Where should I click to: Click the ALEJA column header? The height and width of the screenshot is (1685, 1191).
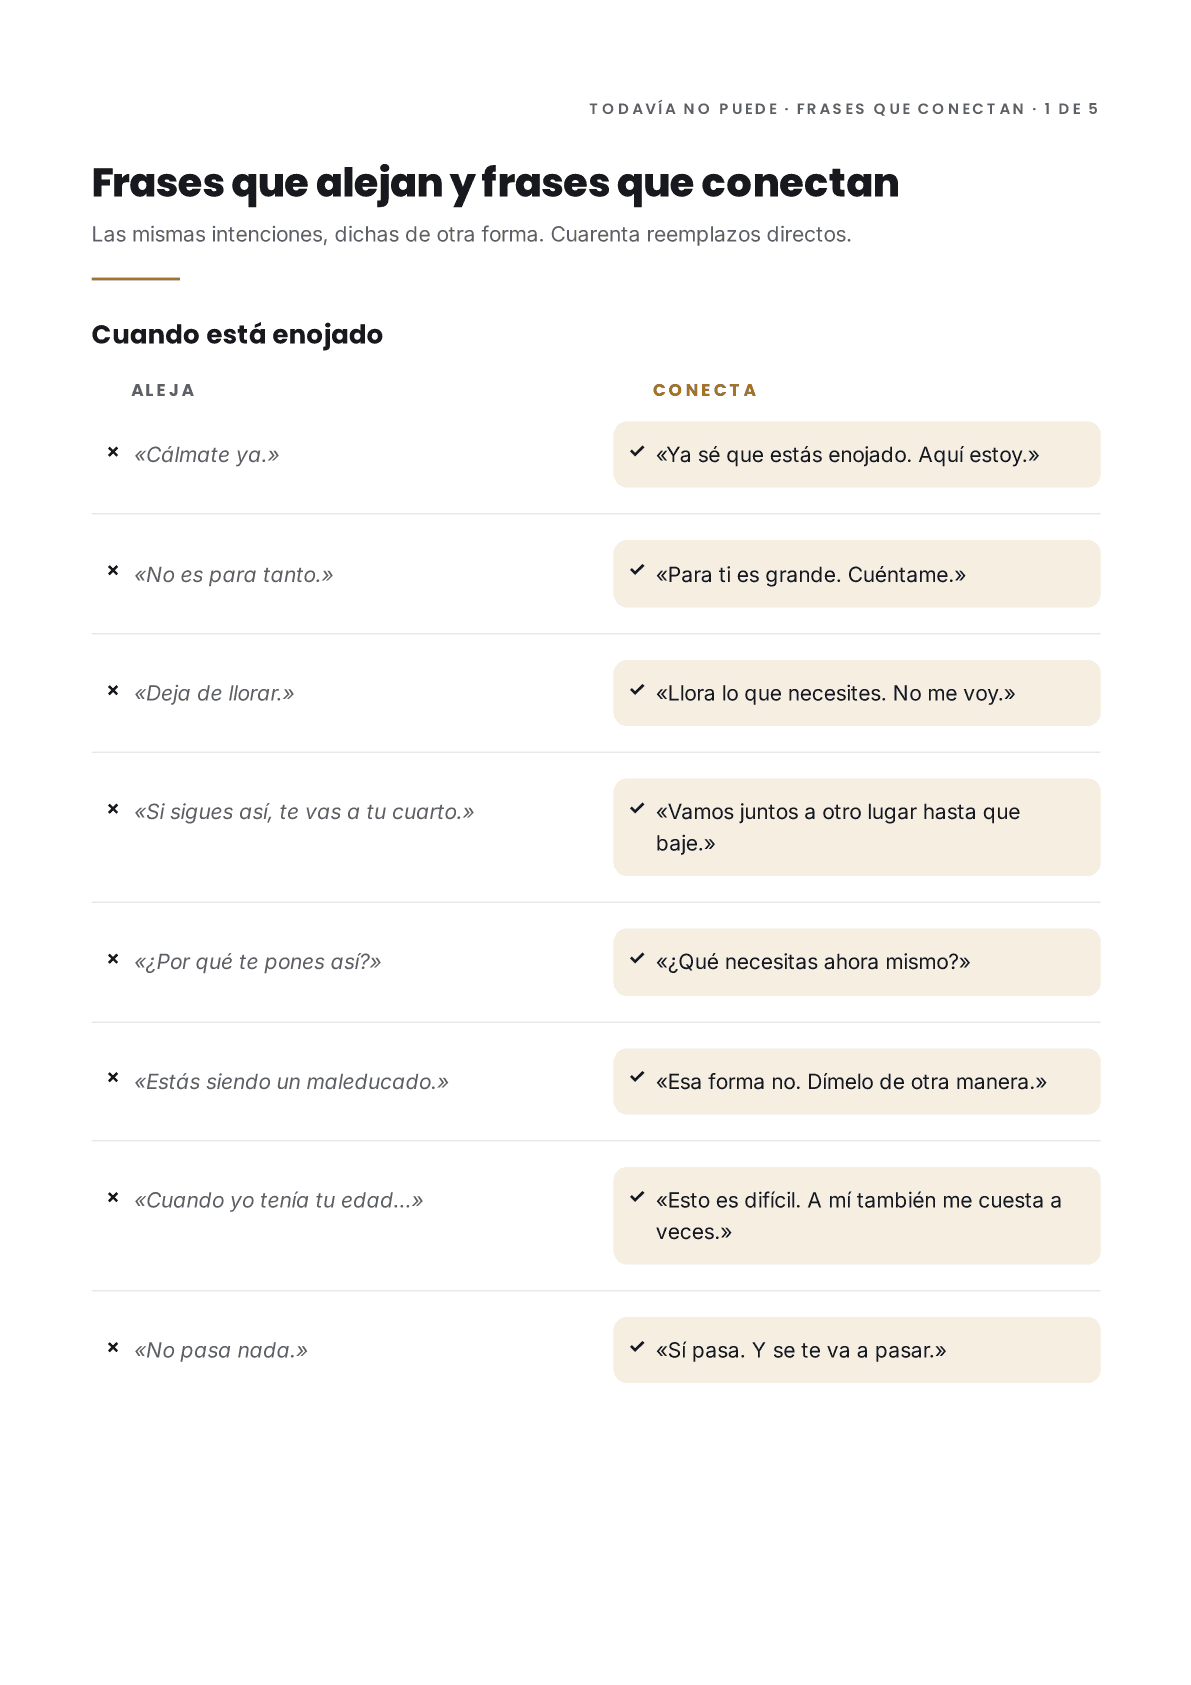click(163, 390)
